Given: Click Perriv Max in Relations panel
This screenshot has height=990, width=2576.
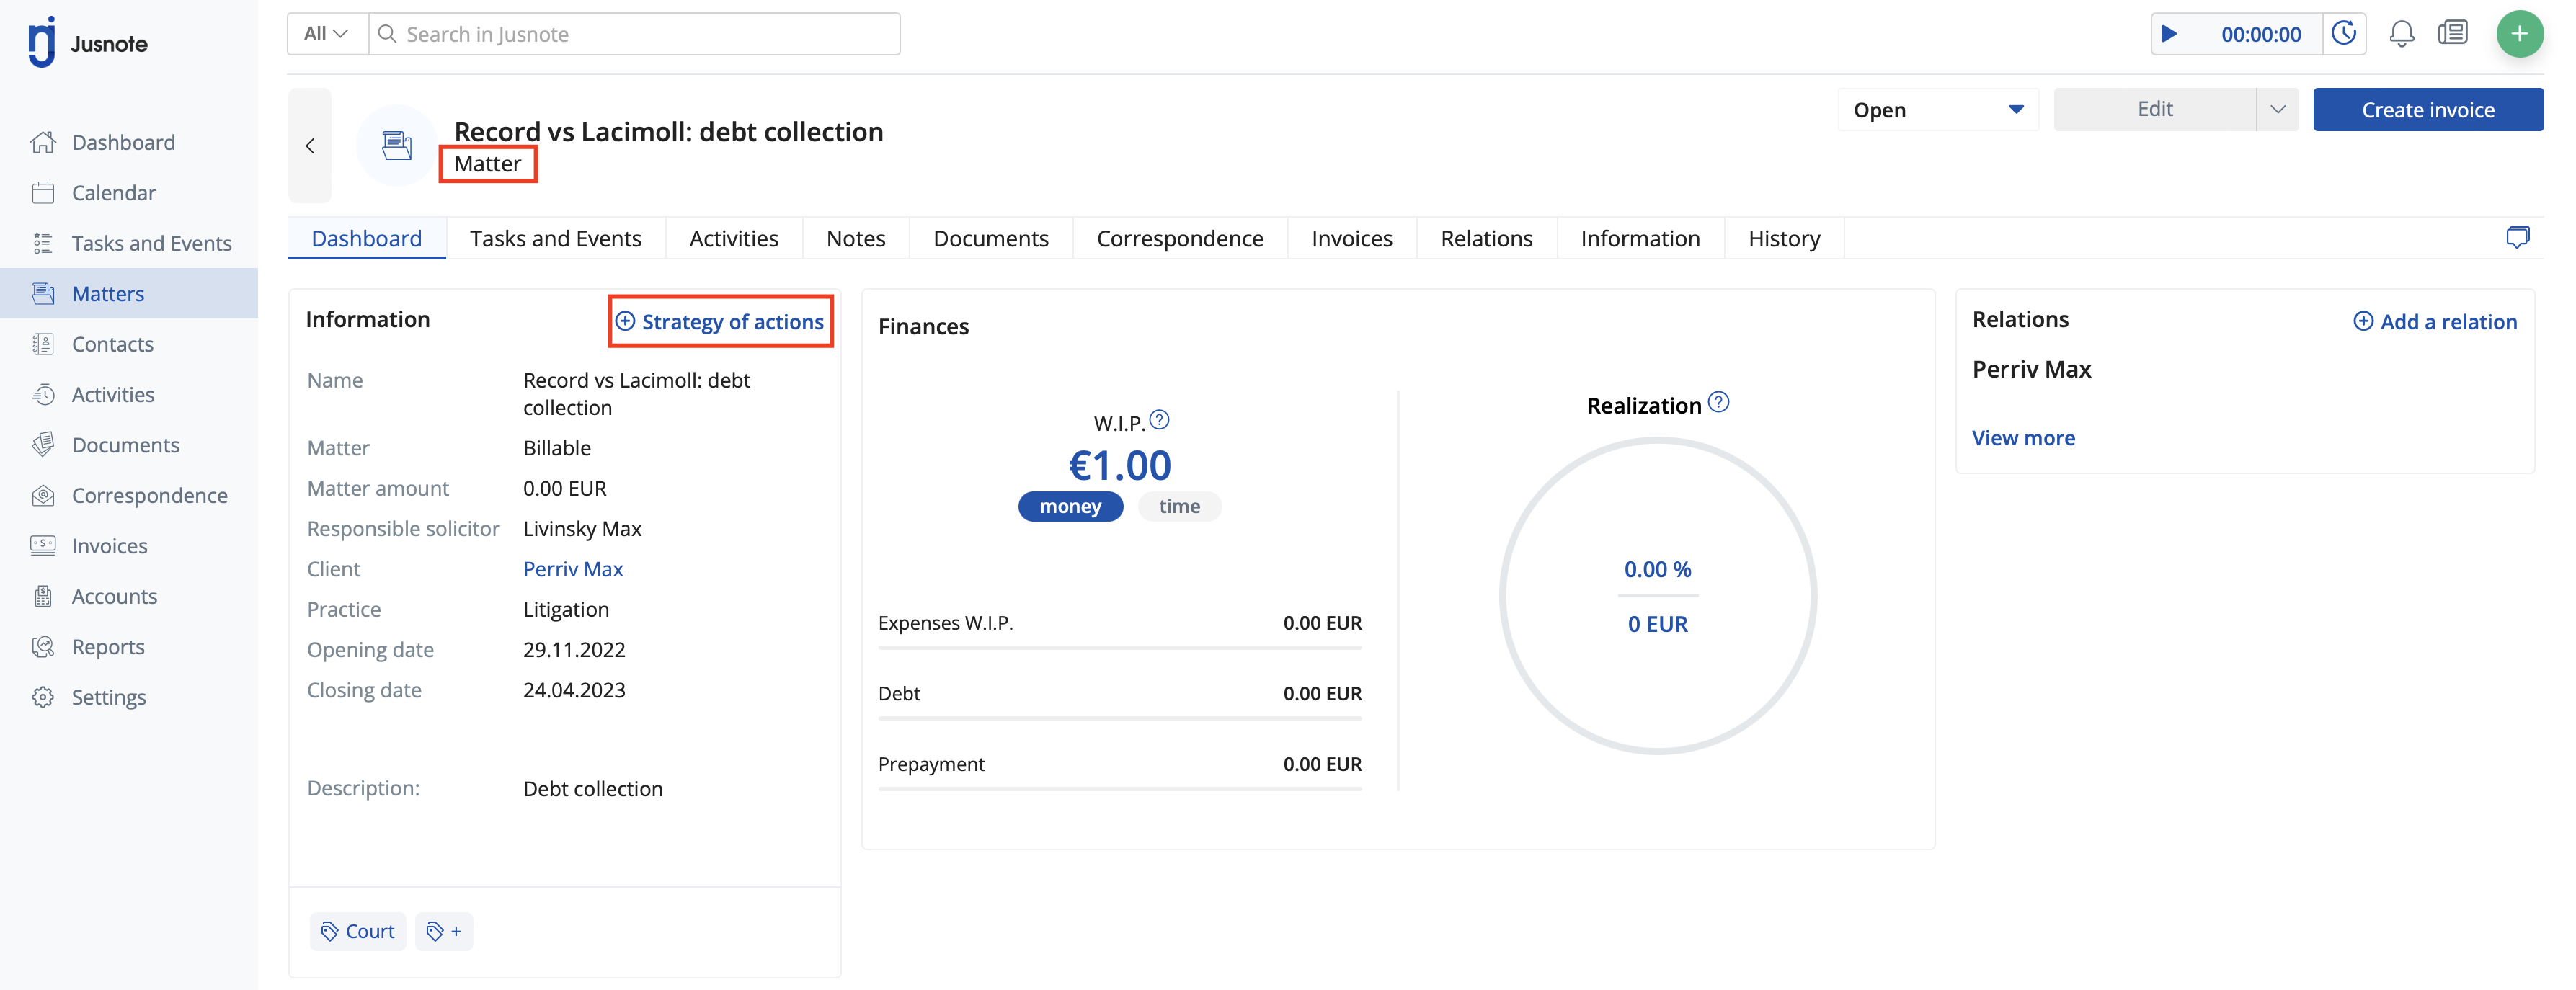Looking at the screenshot, I should (x=2031, y=369).
